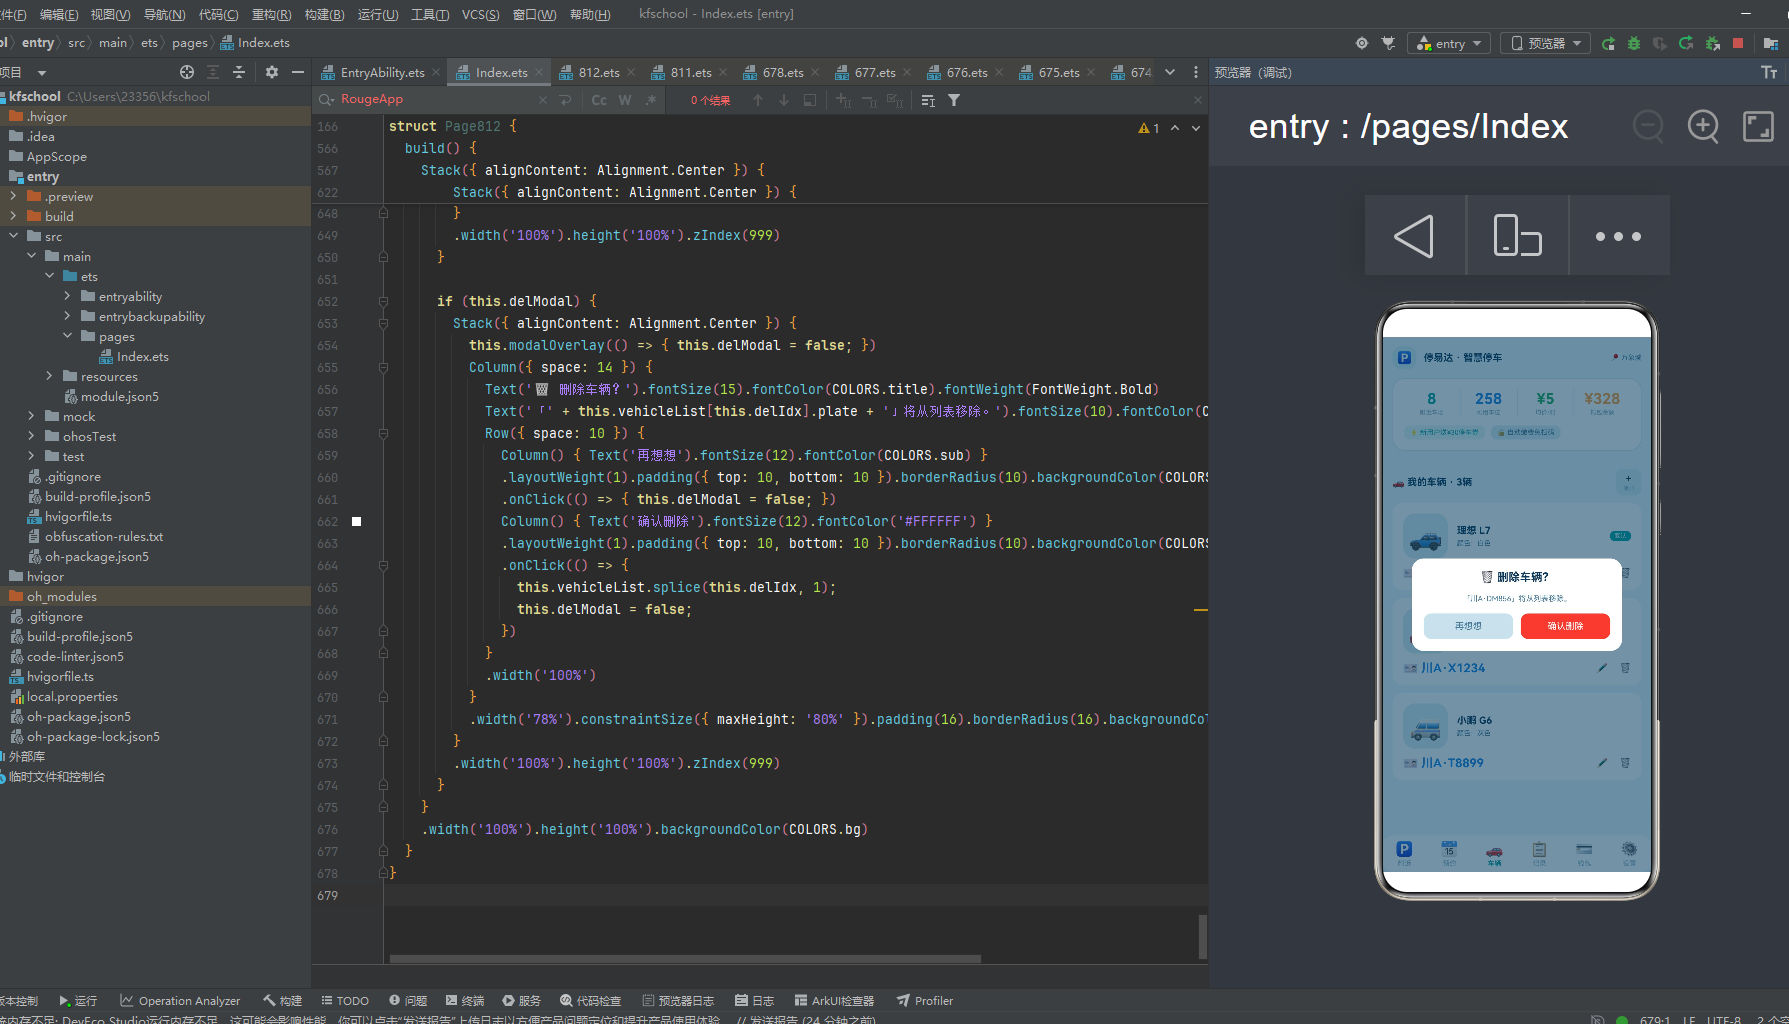Click the red Stop button
The height and width of the screenshot is (1024, 1789).
coord(1738,43)
